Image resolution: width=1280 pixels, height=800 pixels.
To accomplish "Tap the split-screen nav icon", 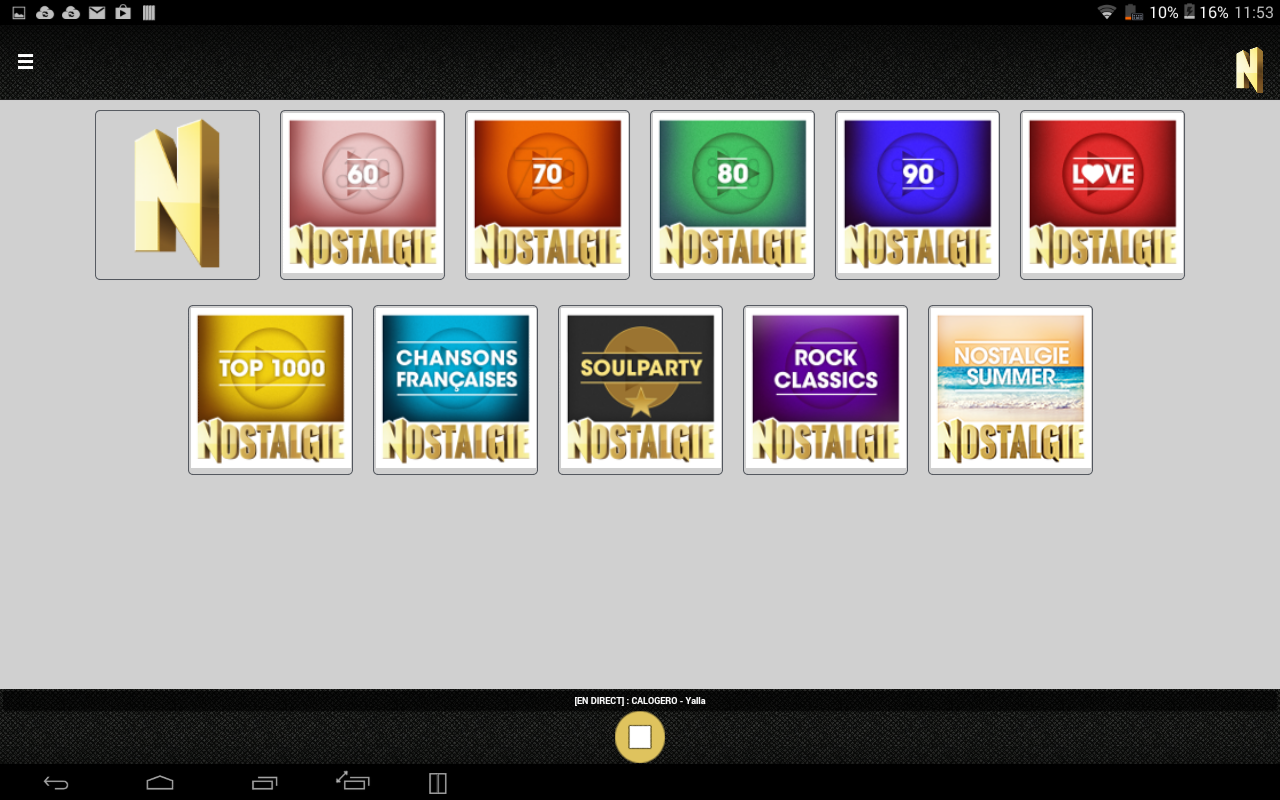I will pos(437,783).
